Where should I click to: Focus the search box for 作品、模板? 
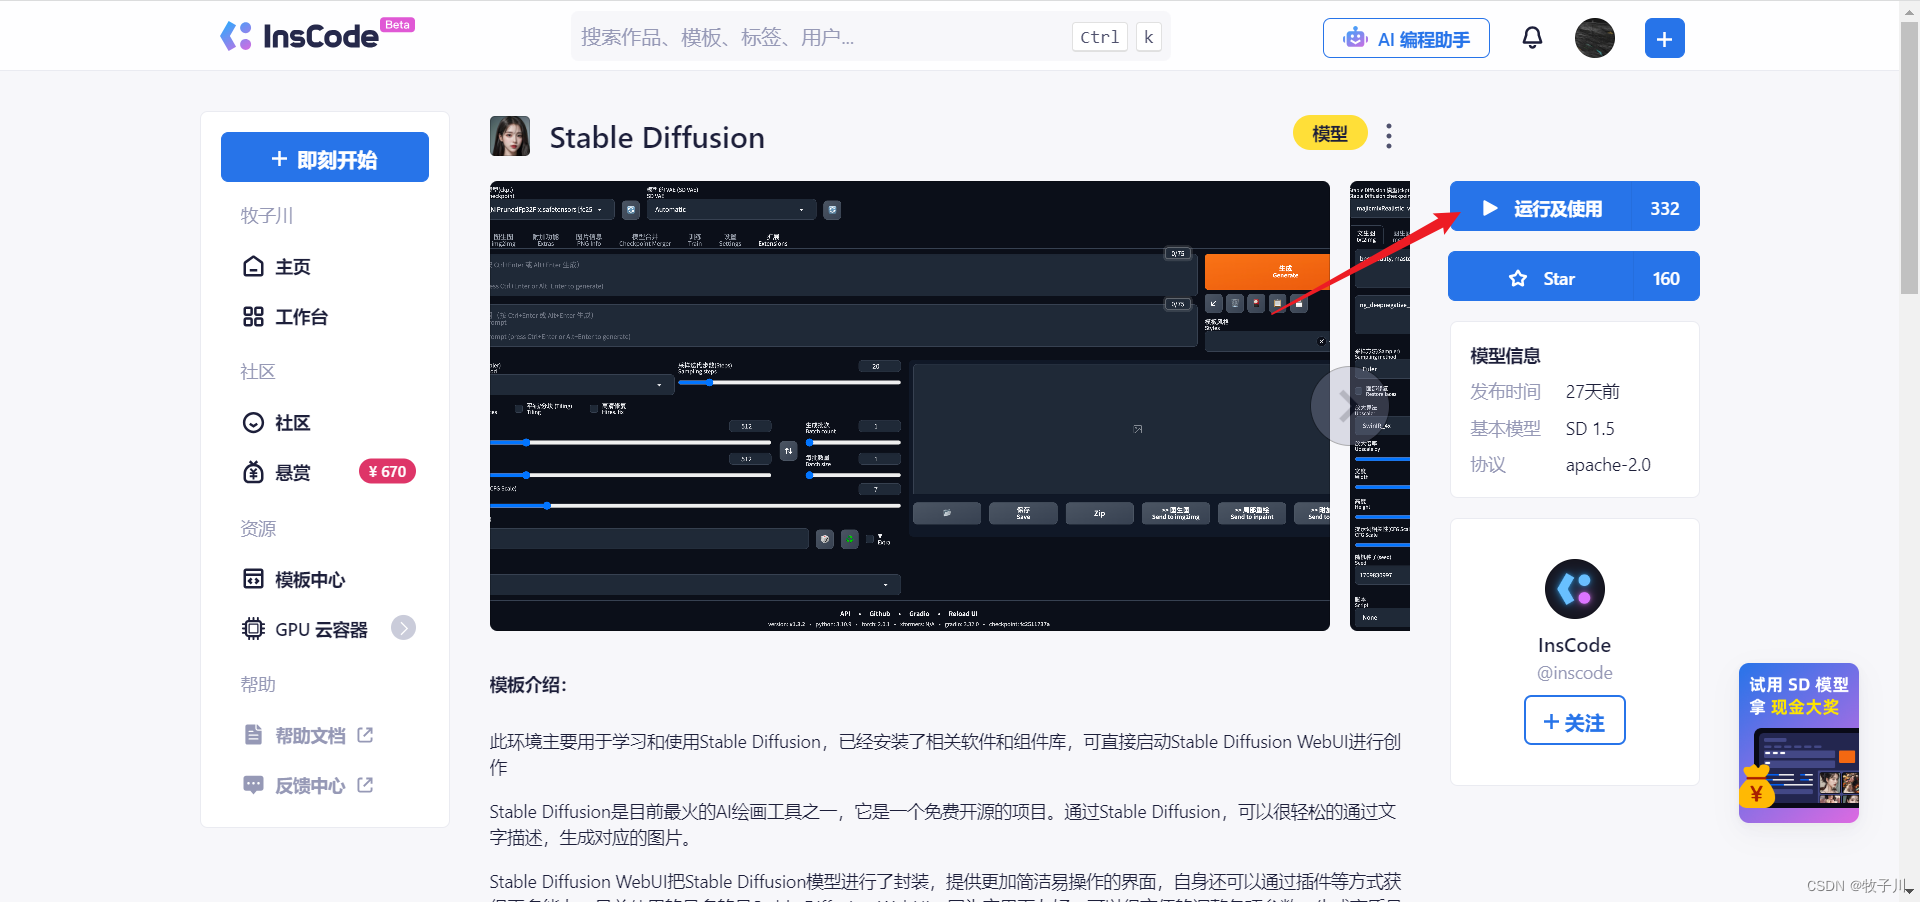tap(870, 37)
